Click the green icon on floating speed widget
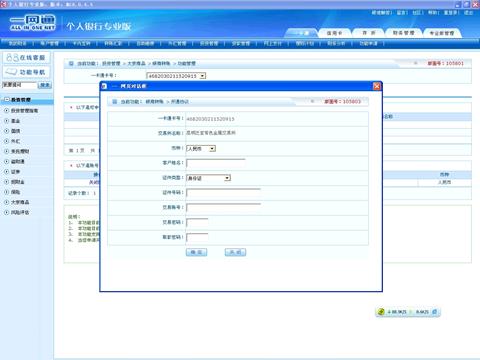This screenshot has width=480, height=360. point(381,312)
